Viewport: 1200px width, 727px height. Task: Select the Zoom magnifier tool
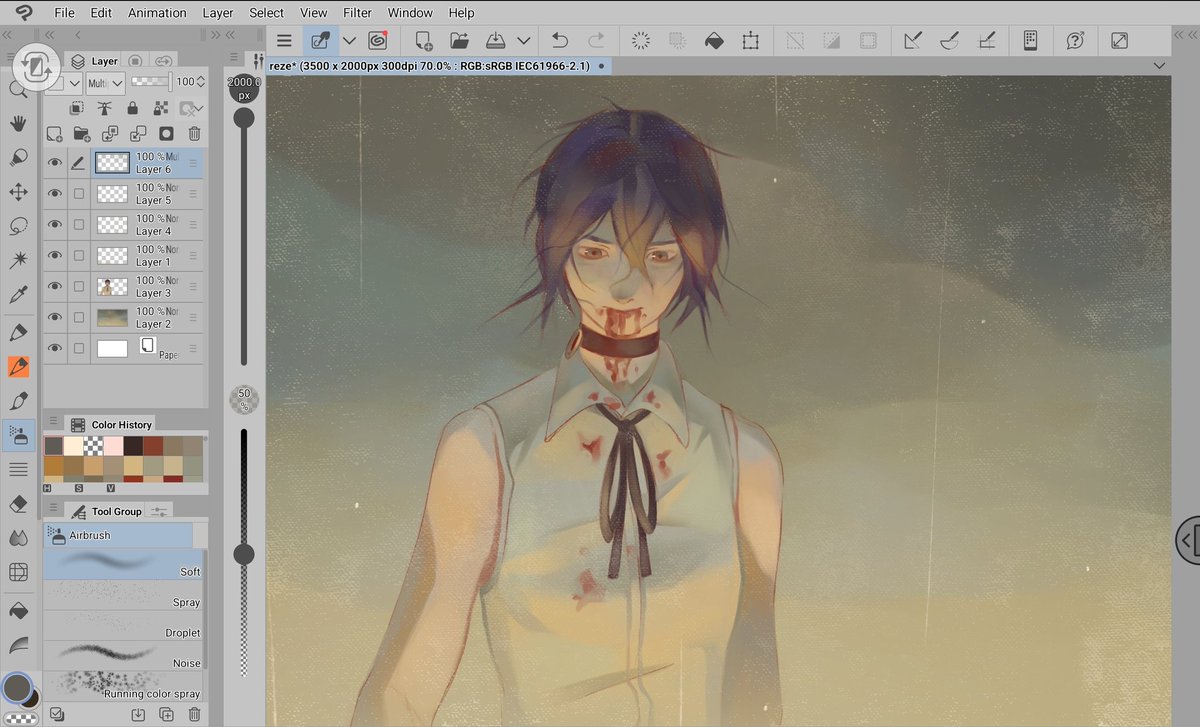click(17, 90)
